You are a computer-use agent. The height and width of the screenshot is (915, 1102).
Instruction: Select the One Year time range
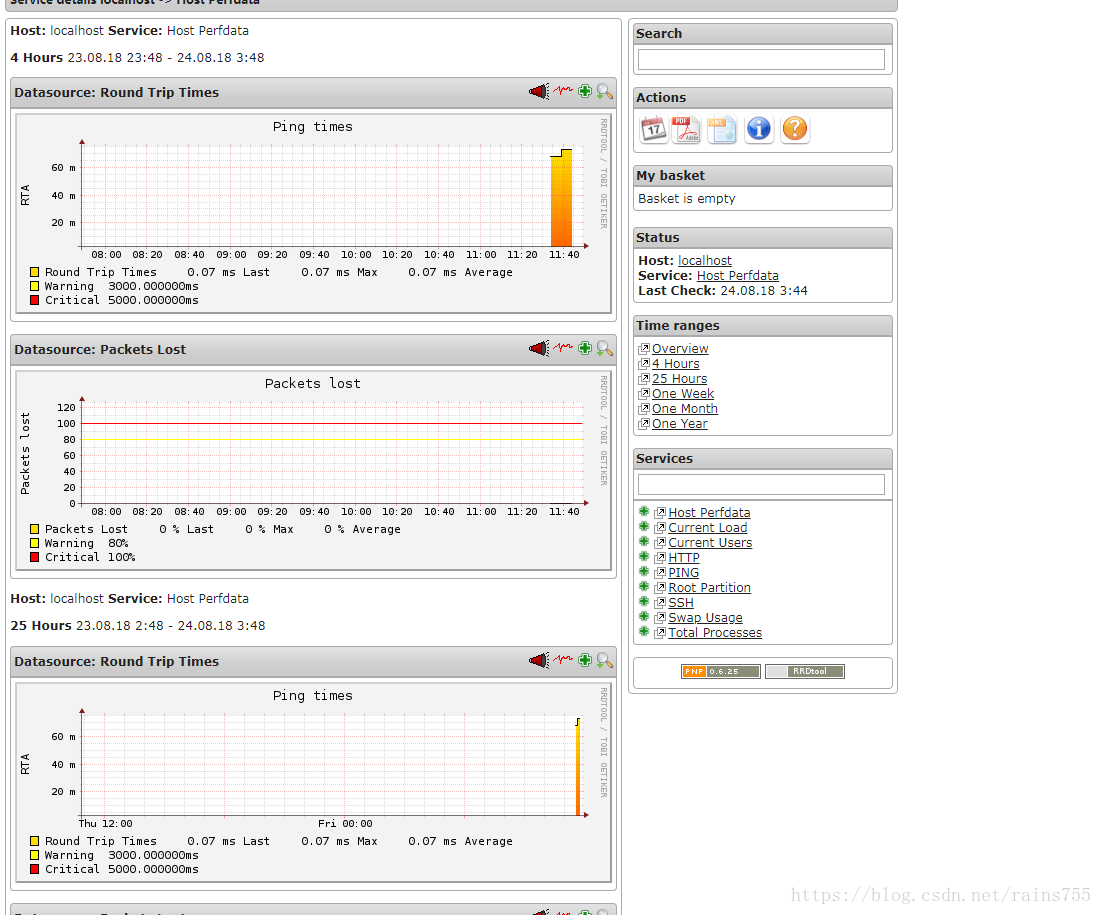tap(679, 424)
